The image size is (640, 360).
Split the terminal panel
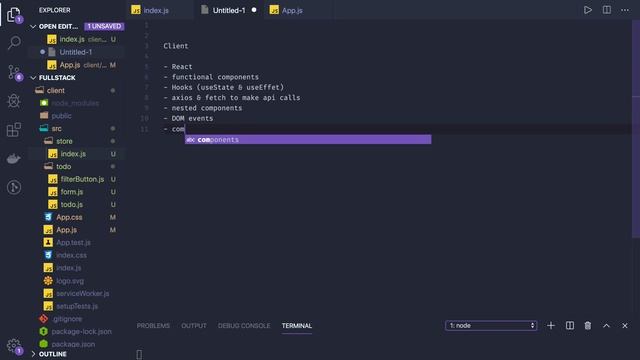(x=569, y=325)
